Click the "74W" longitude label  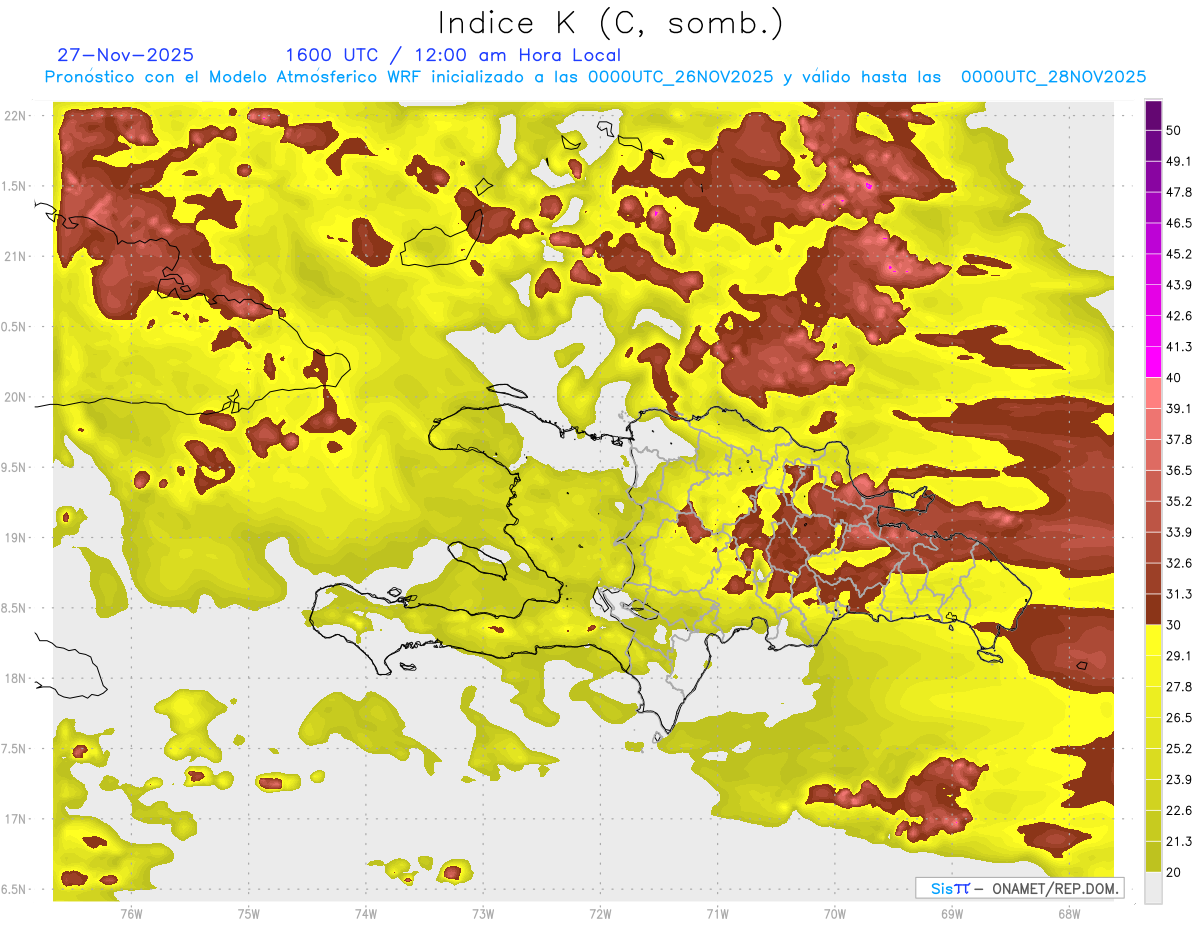pos(366,913)
